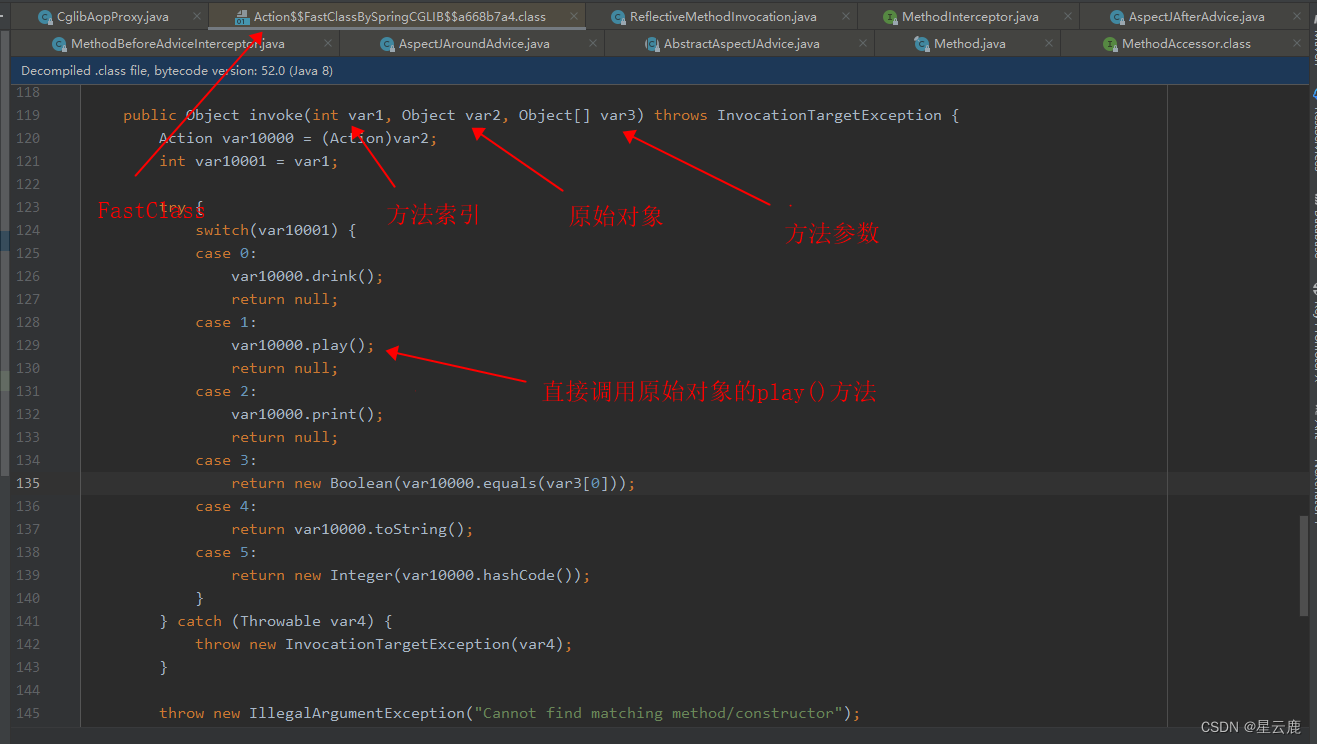Click the green interface icon on MethodInterceptor.java tab
This screenshot has height=744, width=1317.
[x=889, y=16]
